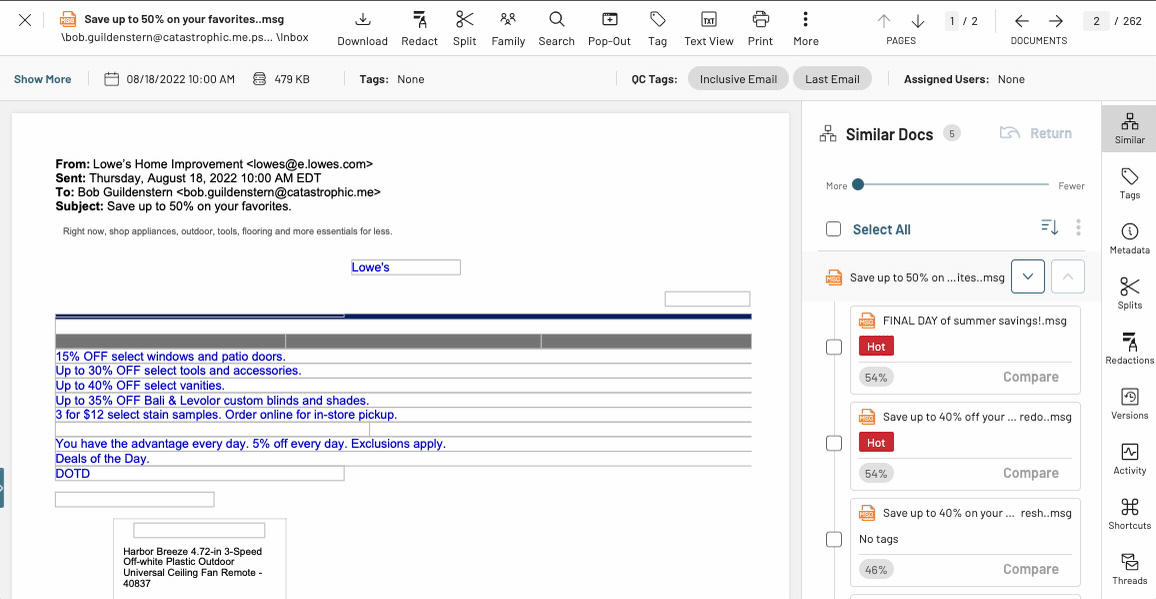Open Similar Docs kebab menu
This screenshot has height=599, width=1156.
[1079, 228]
